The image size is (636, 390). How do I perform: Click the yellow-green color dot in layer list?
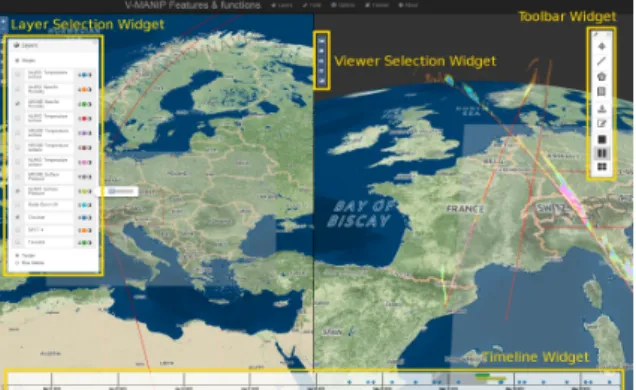click(84, 191)
